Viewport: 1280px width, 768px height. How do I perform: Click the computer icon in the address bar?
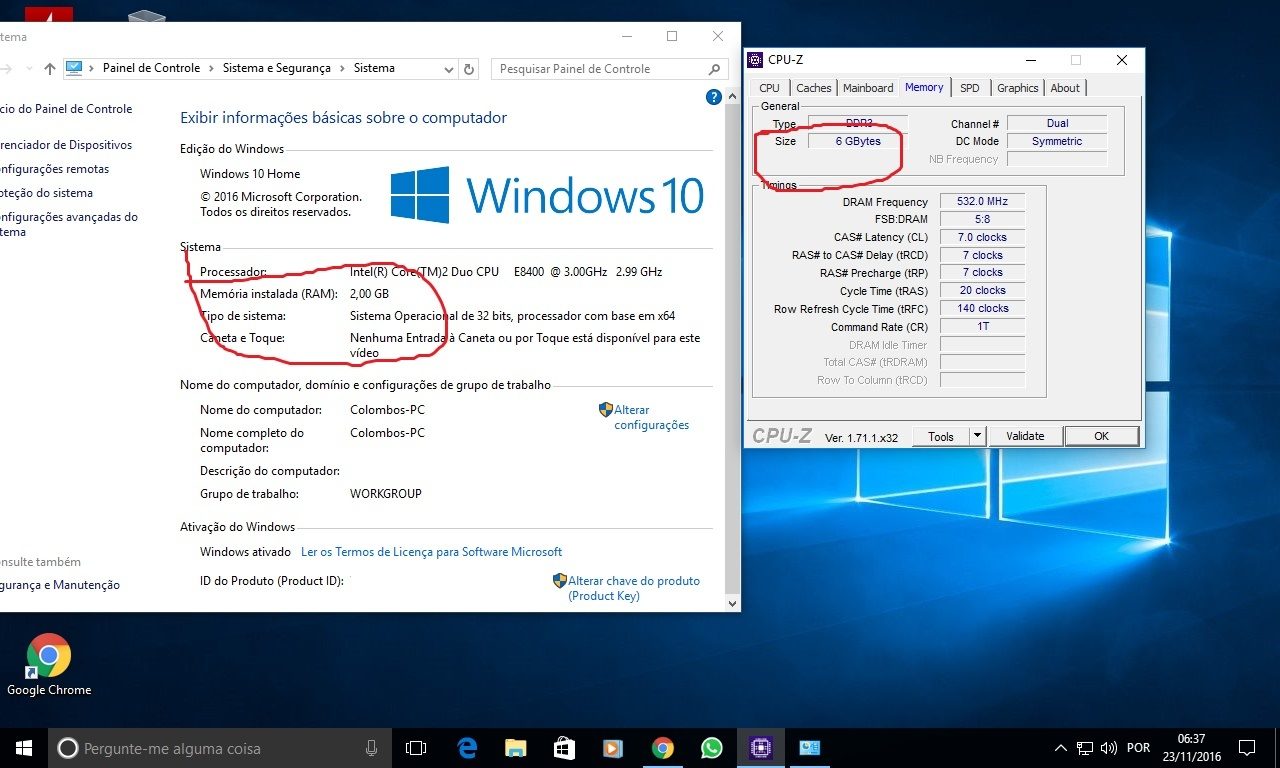(74, 68)
